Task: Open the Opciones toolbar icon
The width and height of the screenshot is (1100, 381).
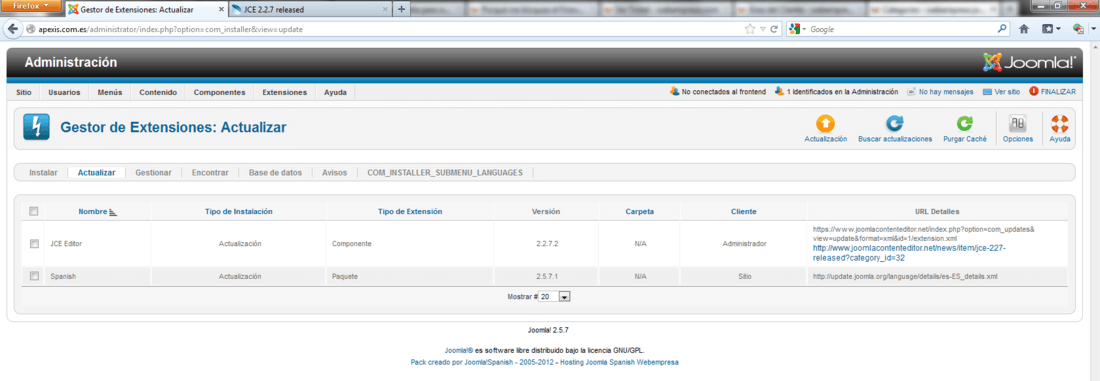Action: coord(1017,124)
